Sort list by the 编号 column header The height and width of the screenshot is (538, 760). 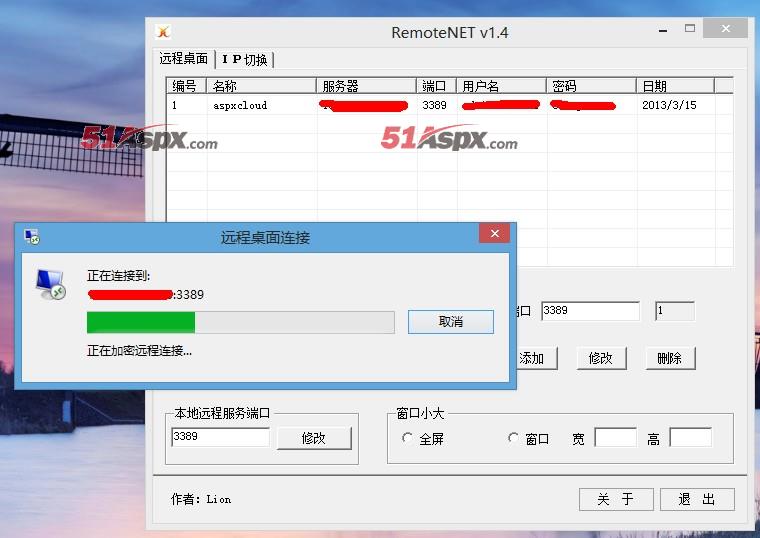pos(187,86)
